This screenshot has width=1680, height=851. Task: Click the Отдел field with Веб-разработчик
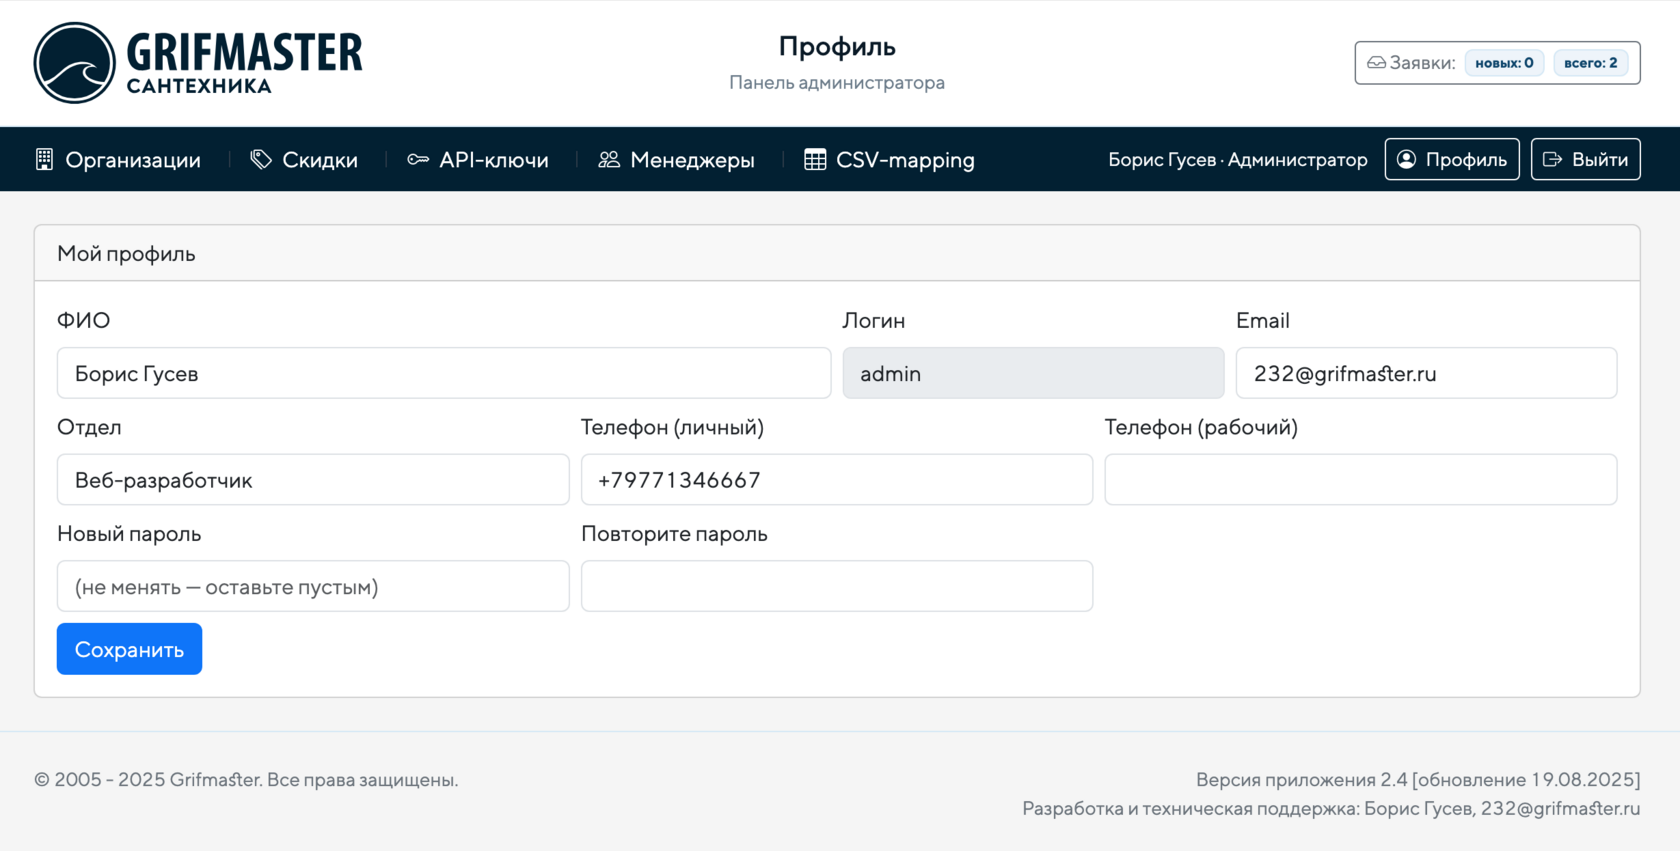click(313, 480)
